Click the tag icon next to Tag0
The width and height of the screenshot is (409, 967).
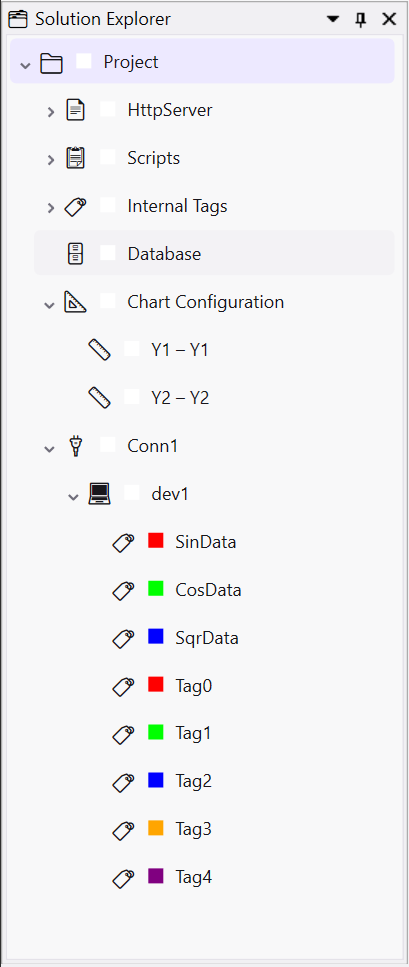coord(123,687)
